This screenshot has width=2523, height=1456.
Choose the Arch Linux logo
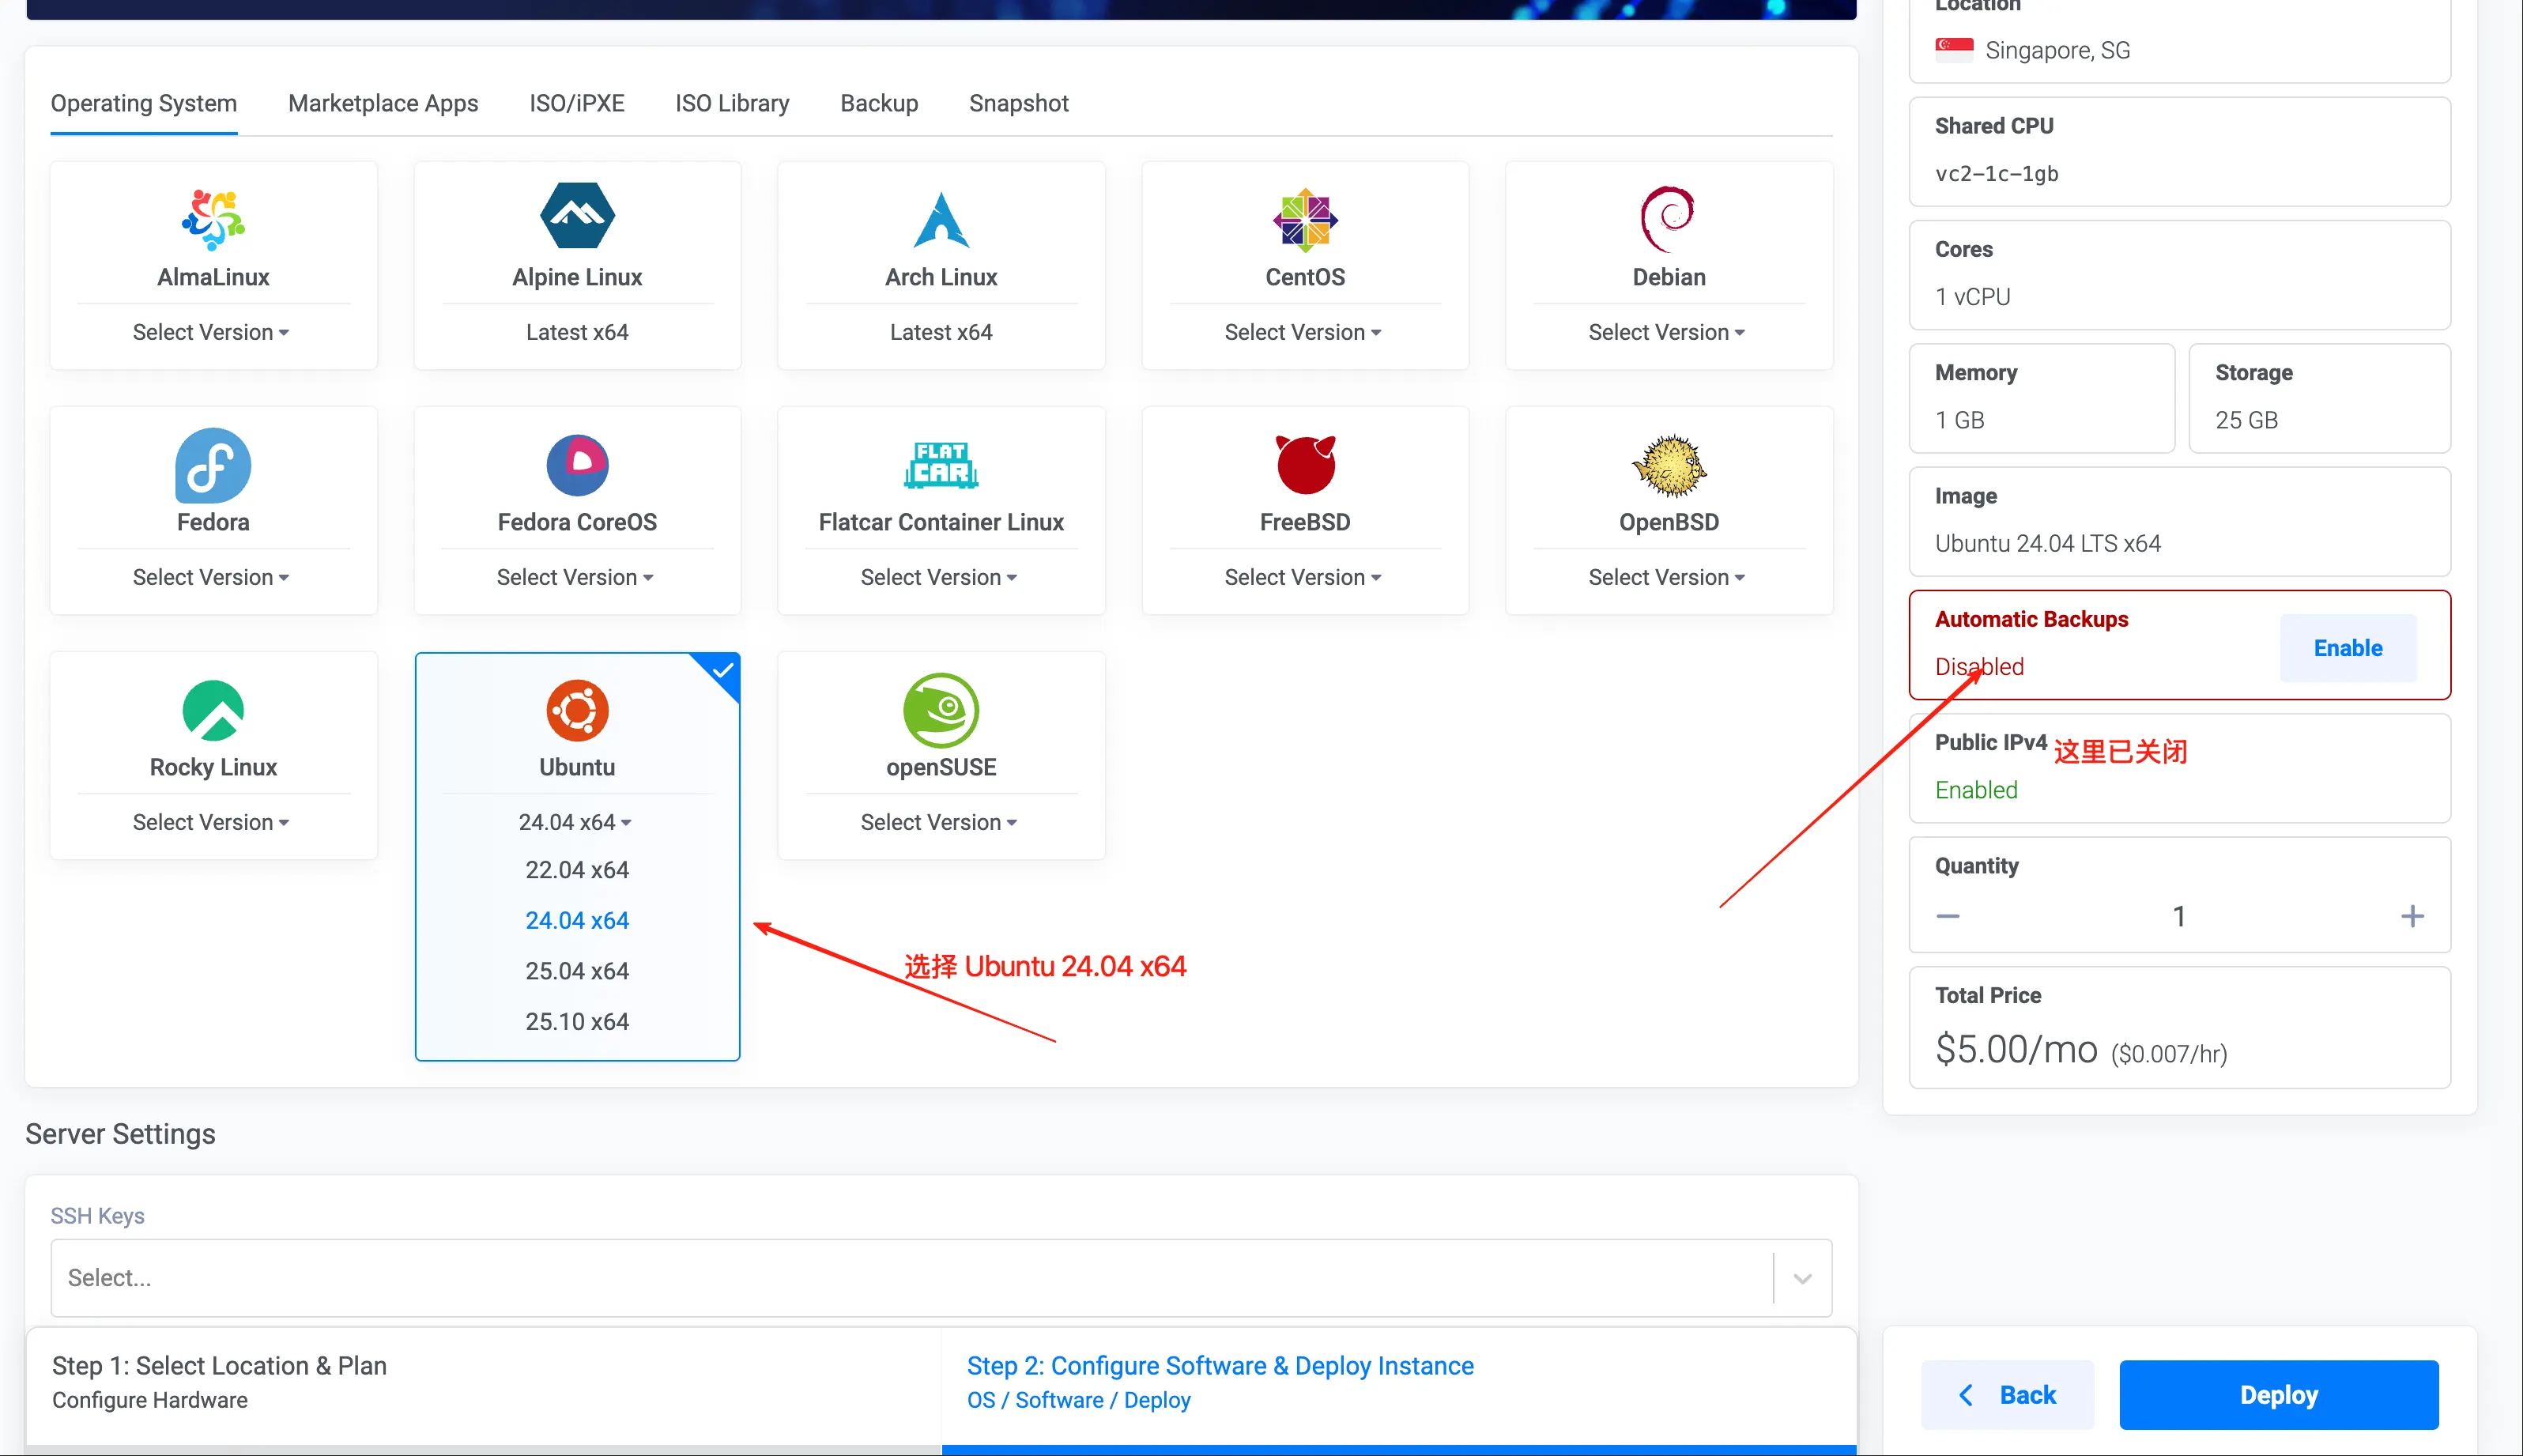pos(941,219)
